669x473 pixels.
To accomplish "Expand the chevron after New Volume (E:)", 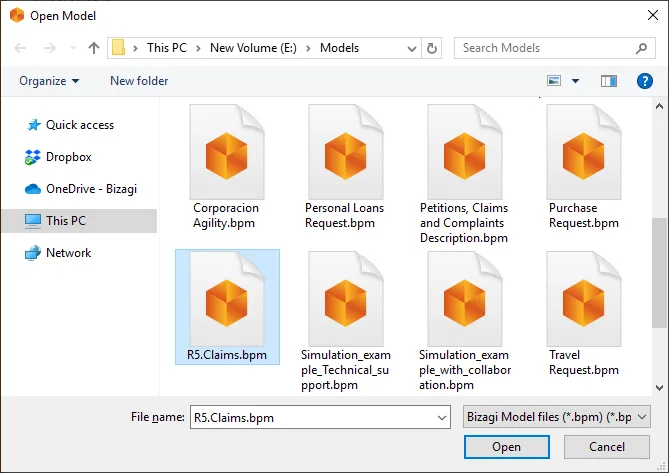I will pos(308,48).
